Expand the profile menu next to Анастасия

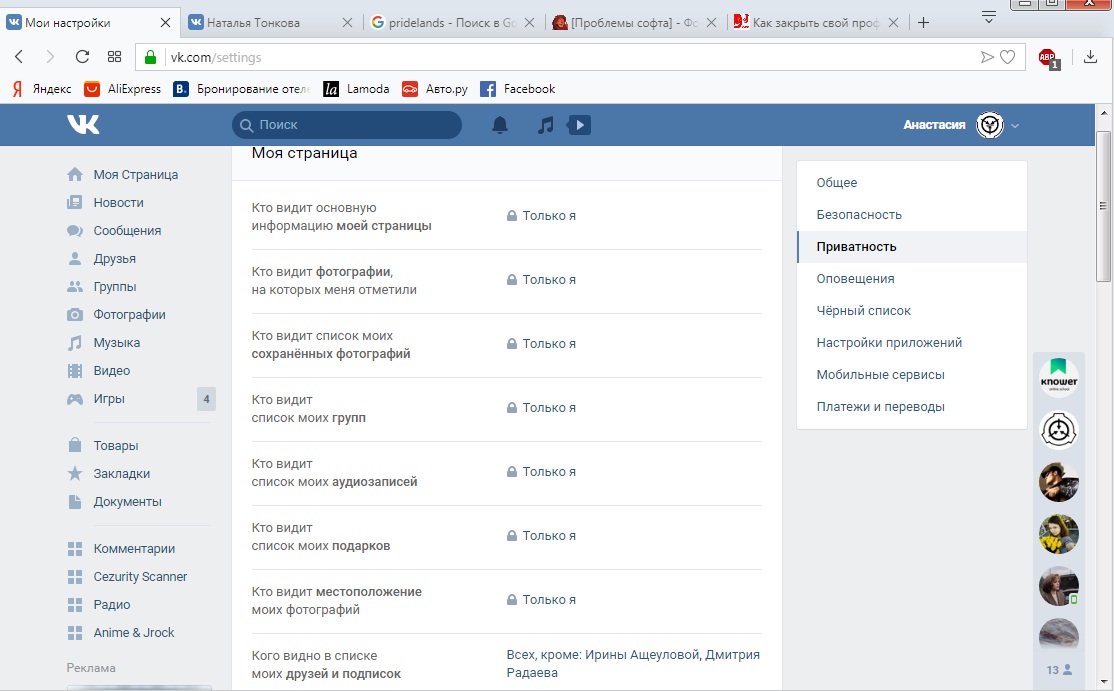click(1015, 126)
